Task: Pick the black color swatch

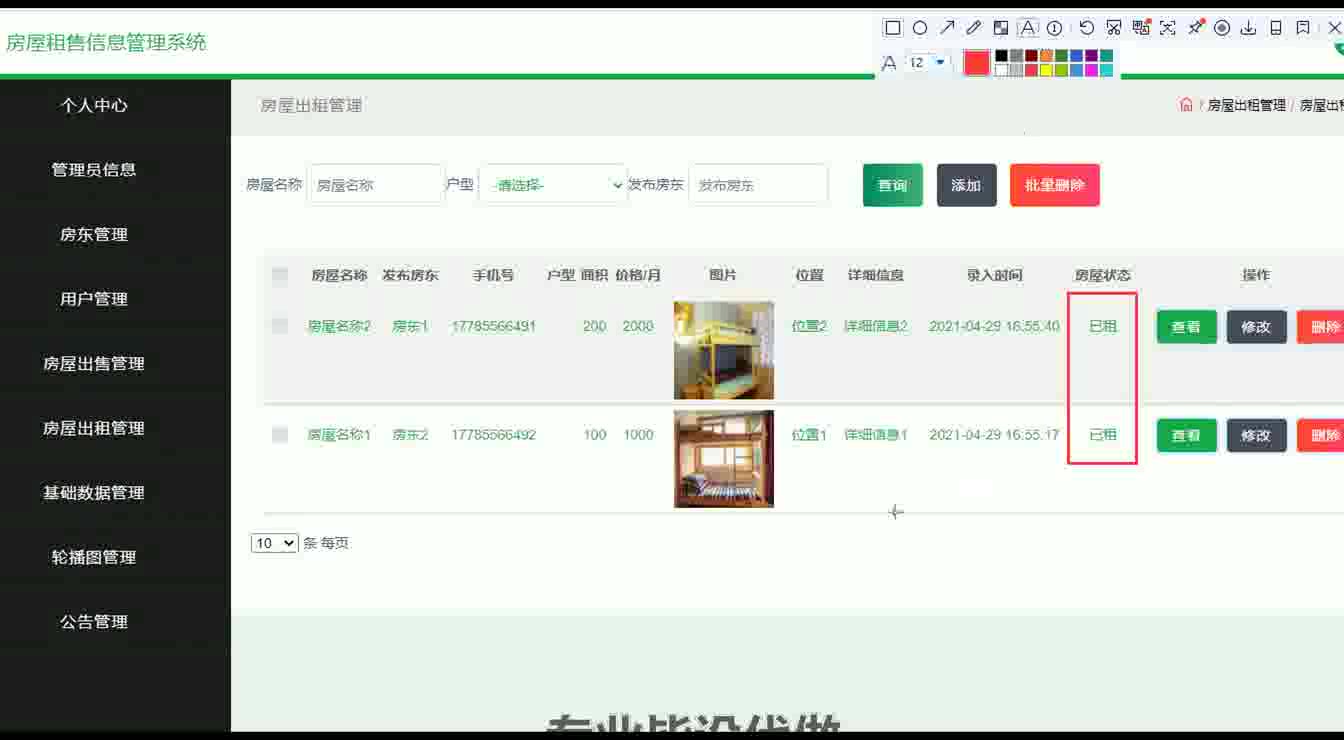Action: click(x=1001, y=55)
